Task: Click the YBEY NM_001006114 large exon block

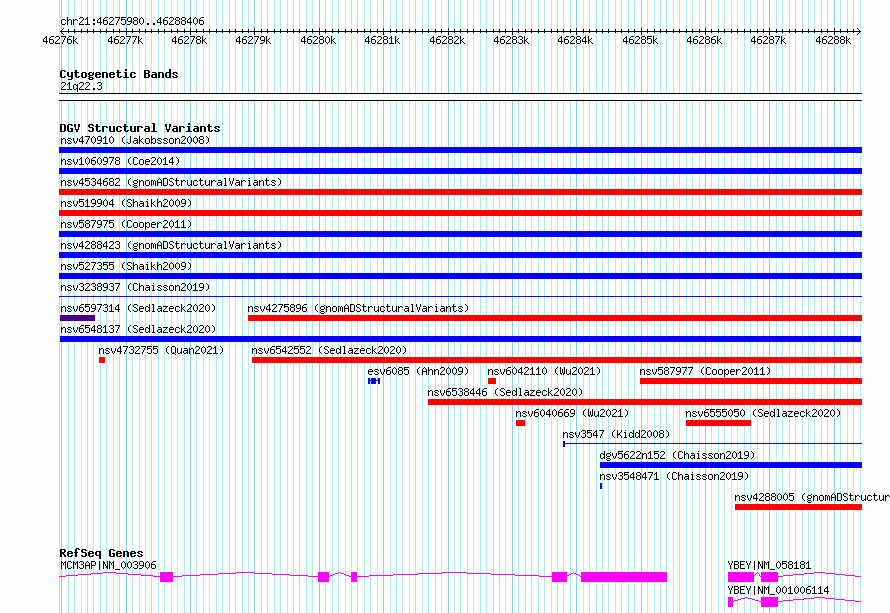Action: point(769,602)
